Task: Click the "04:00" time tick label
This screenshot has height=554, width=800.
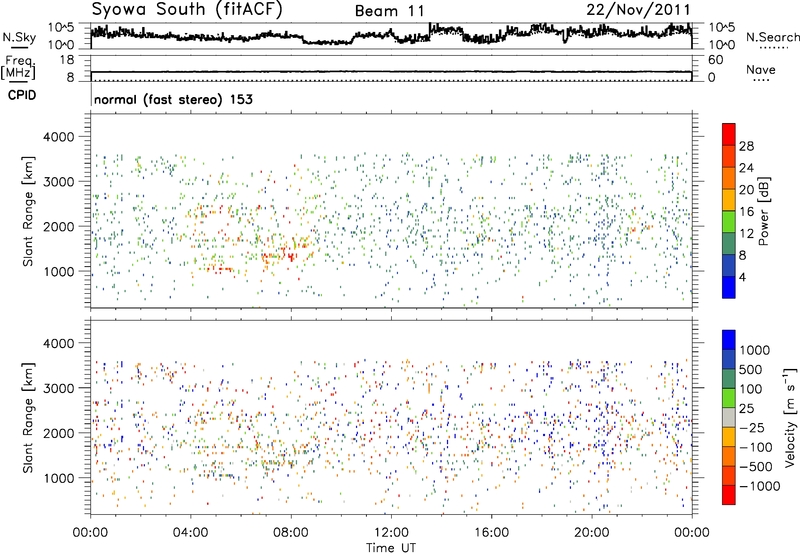Action: (x=190, y=533)
